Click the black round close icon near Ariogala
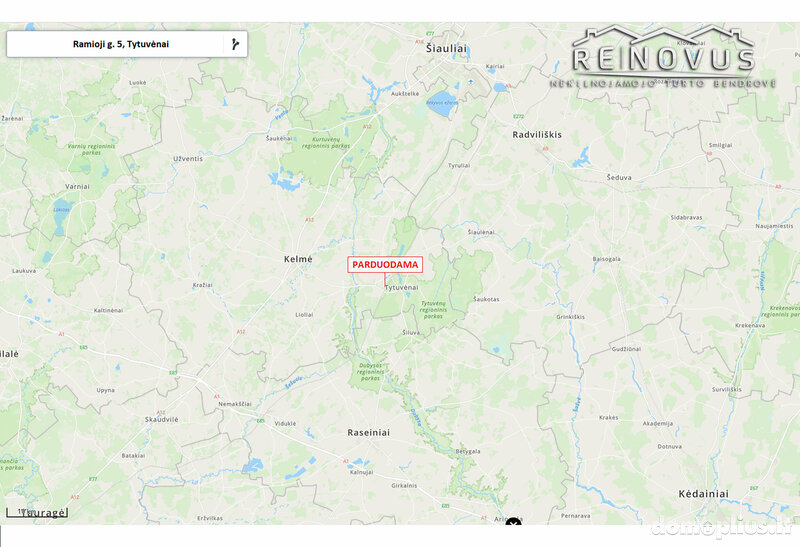This screenshot has height=547, width=800. tap(513, 523)
